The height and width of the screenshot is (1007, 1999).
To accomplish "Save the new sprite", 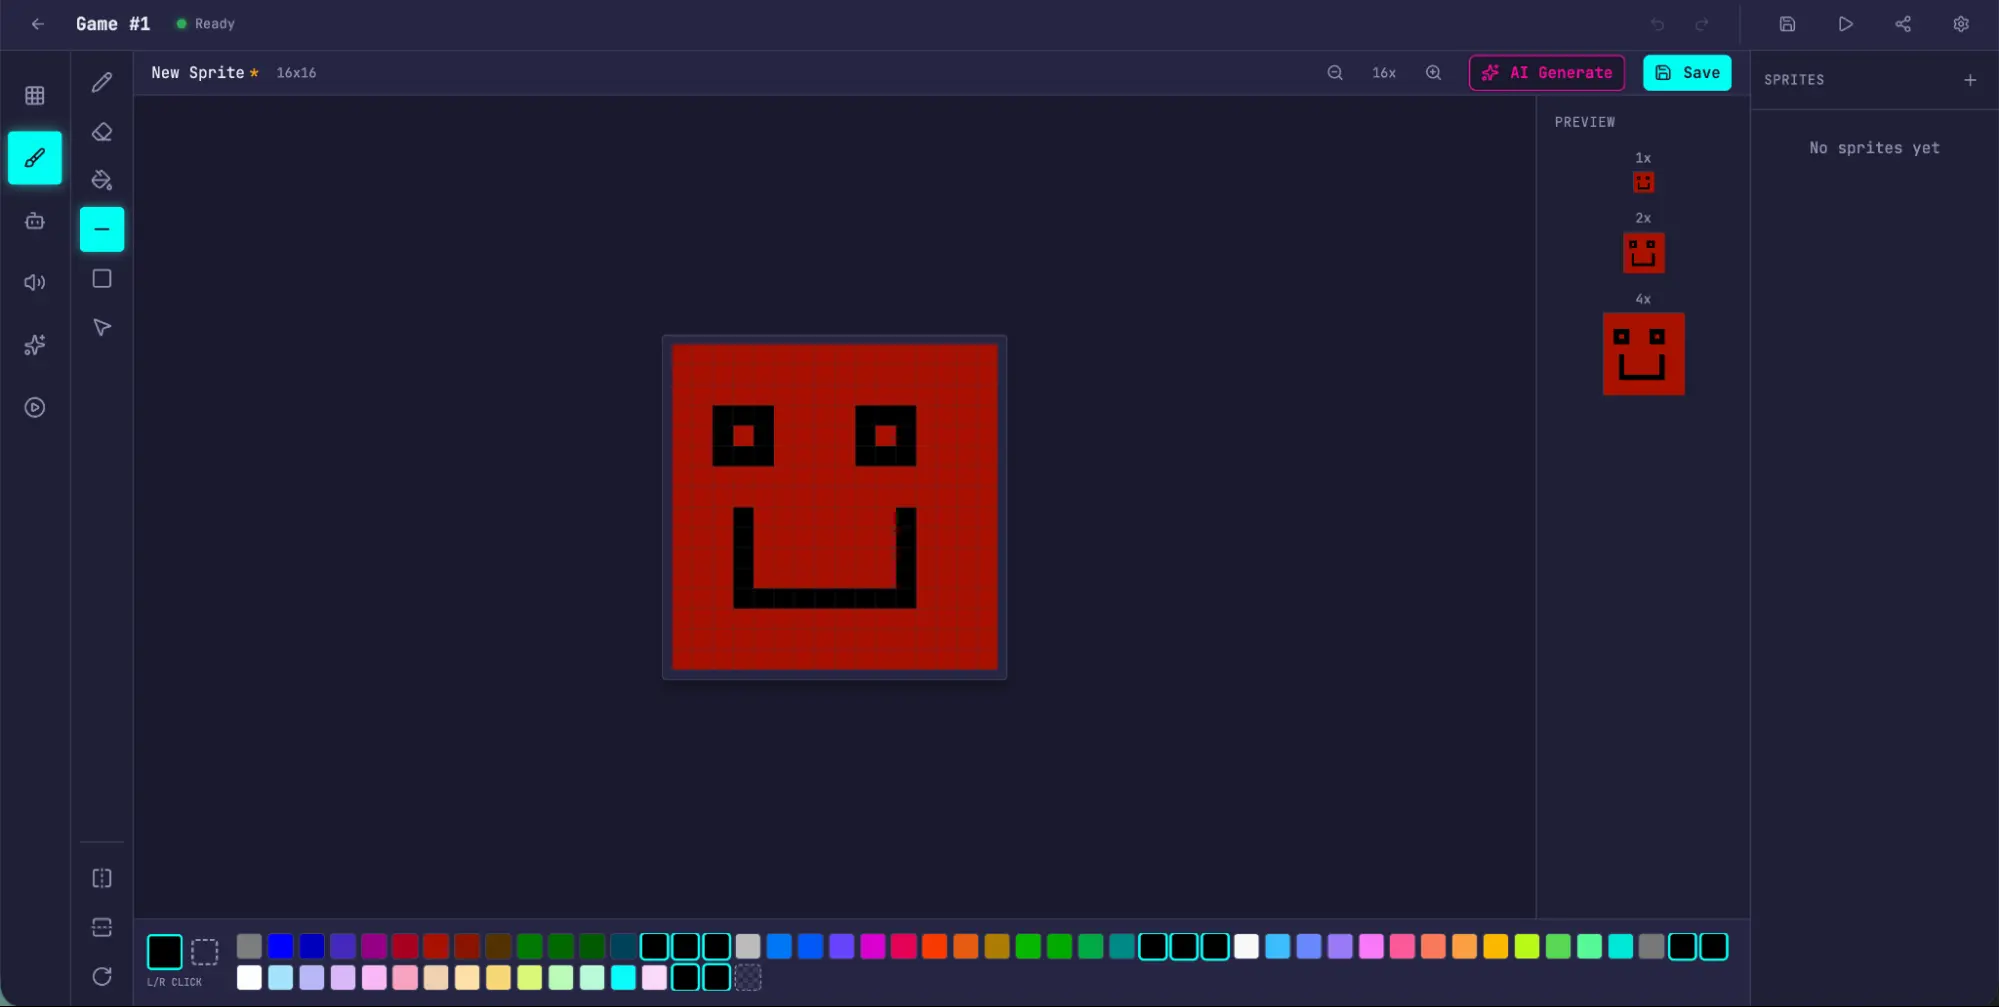I will coord(1687,73).
